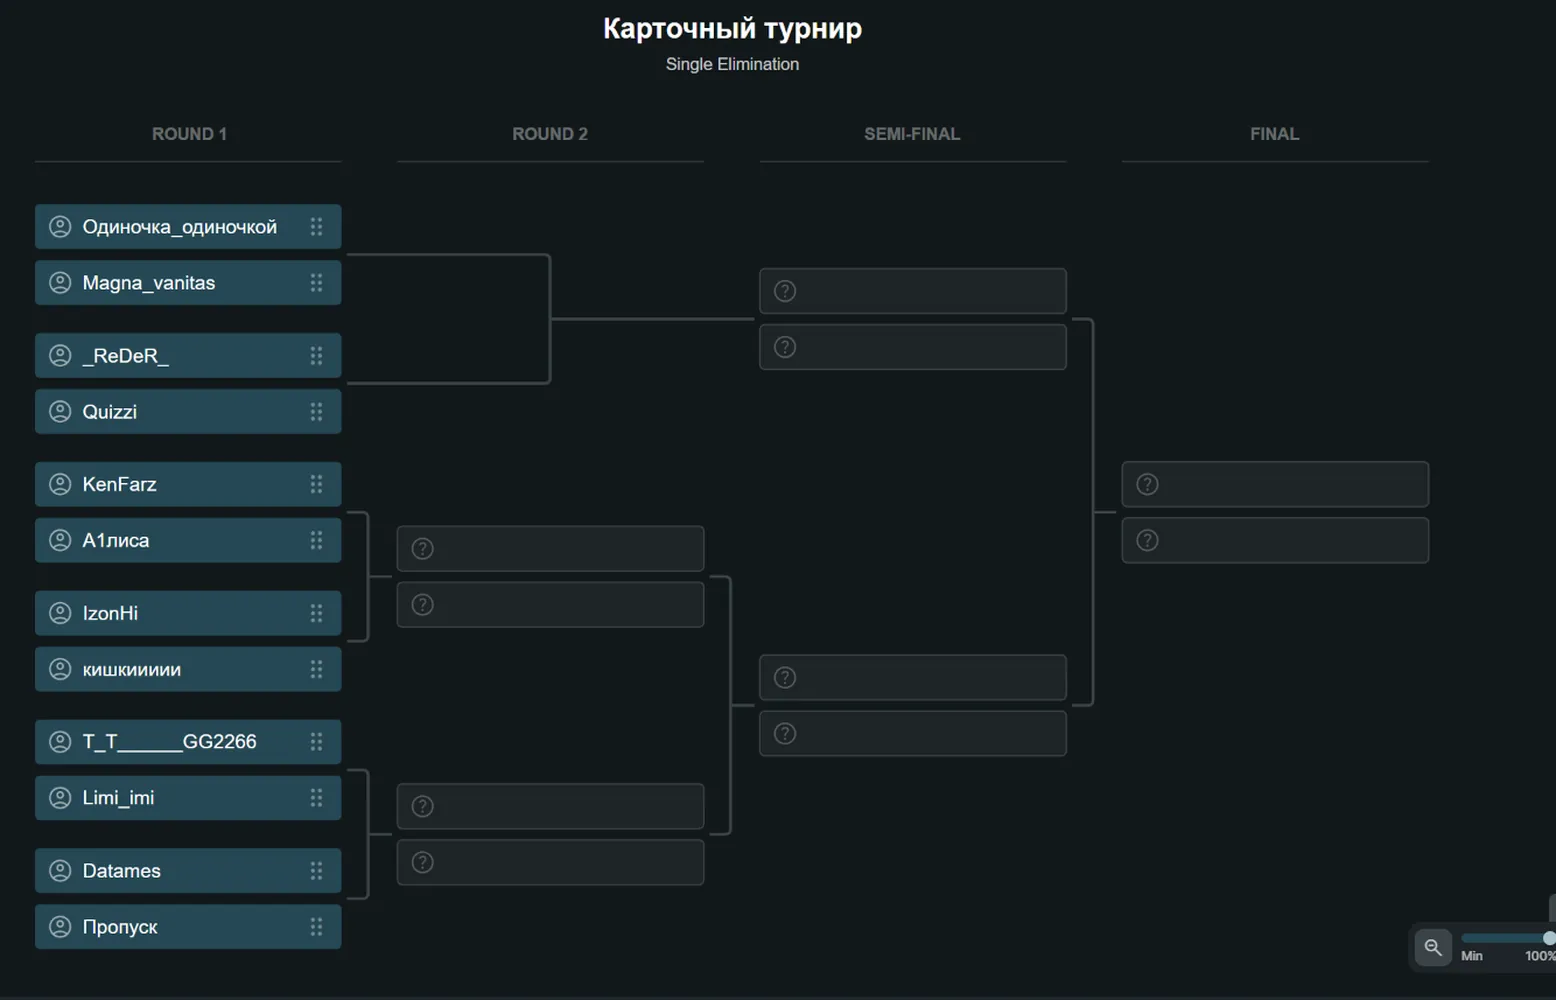This screenshot has width=1556, height=1000.
Task: Click the ROUND 2 column header
Action: click(550, 134)
